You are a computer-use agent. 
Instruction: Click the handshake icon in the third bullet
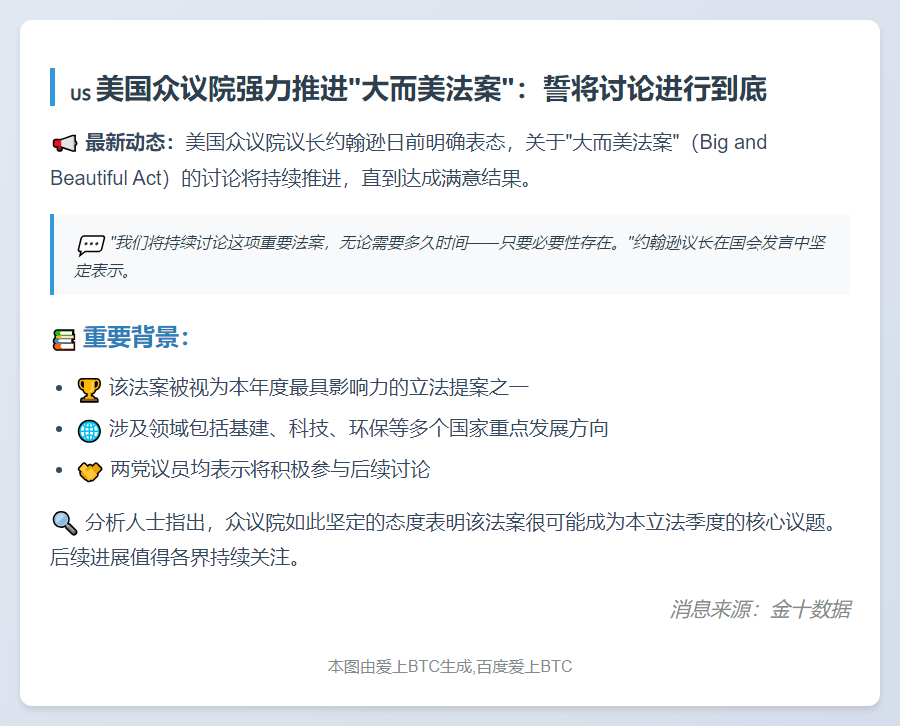[89, 471]
